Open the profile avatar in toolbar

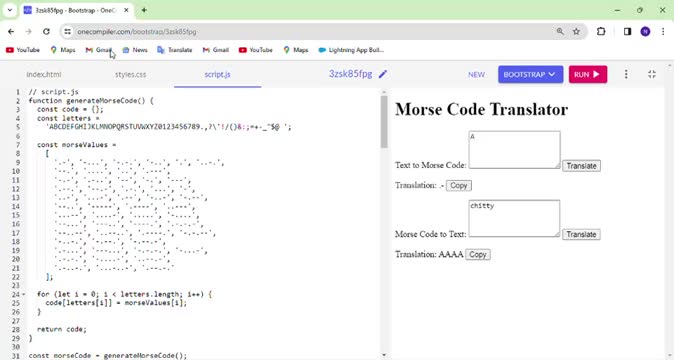[x=645, y=31]
